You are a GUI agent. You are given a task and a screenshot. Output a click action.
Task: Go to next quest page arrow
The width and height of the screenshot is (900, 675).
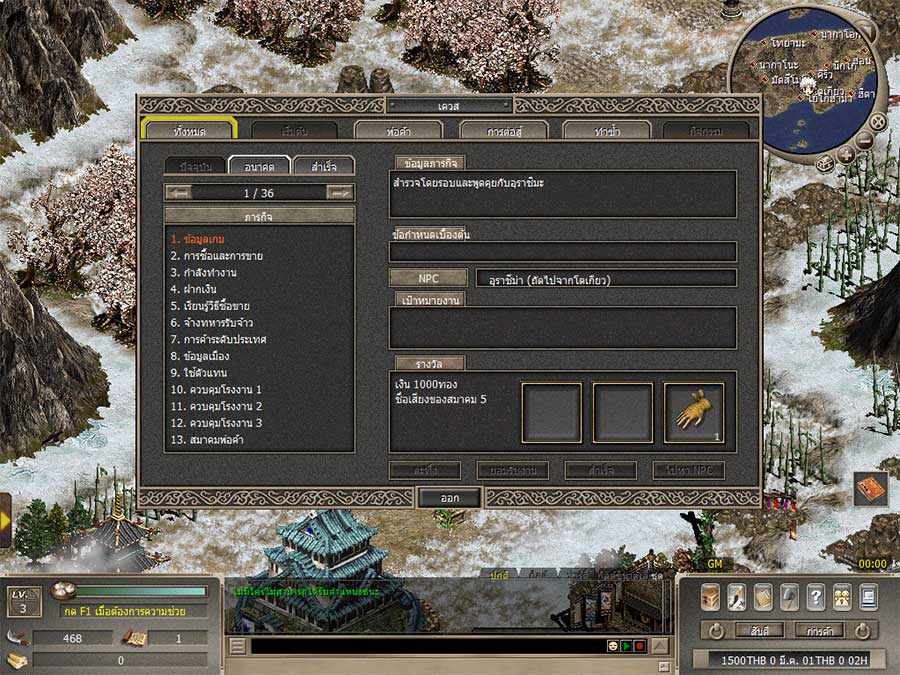pos(341,192)
